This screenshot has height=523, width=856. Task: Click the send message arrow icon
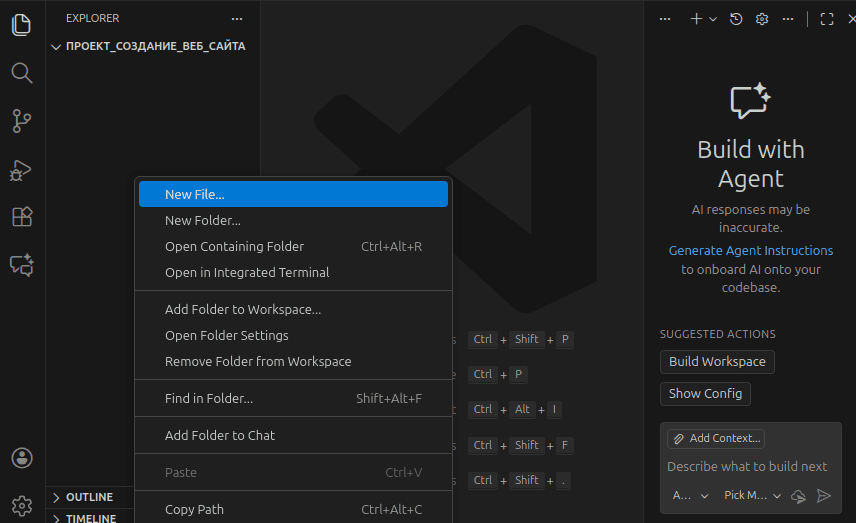tap(824, 495)
